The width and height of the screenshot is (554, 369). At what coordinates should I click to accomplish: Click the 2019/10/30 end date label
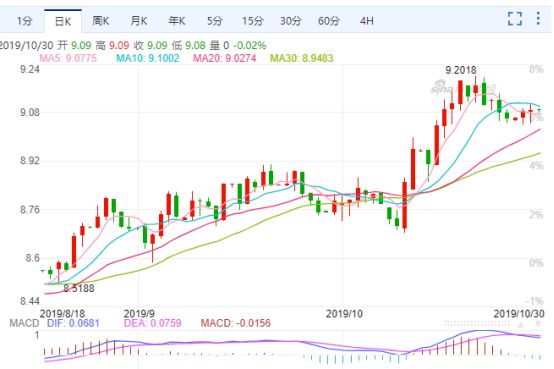click(x=519, y=314)
